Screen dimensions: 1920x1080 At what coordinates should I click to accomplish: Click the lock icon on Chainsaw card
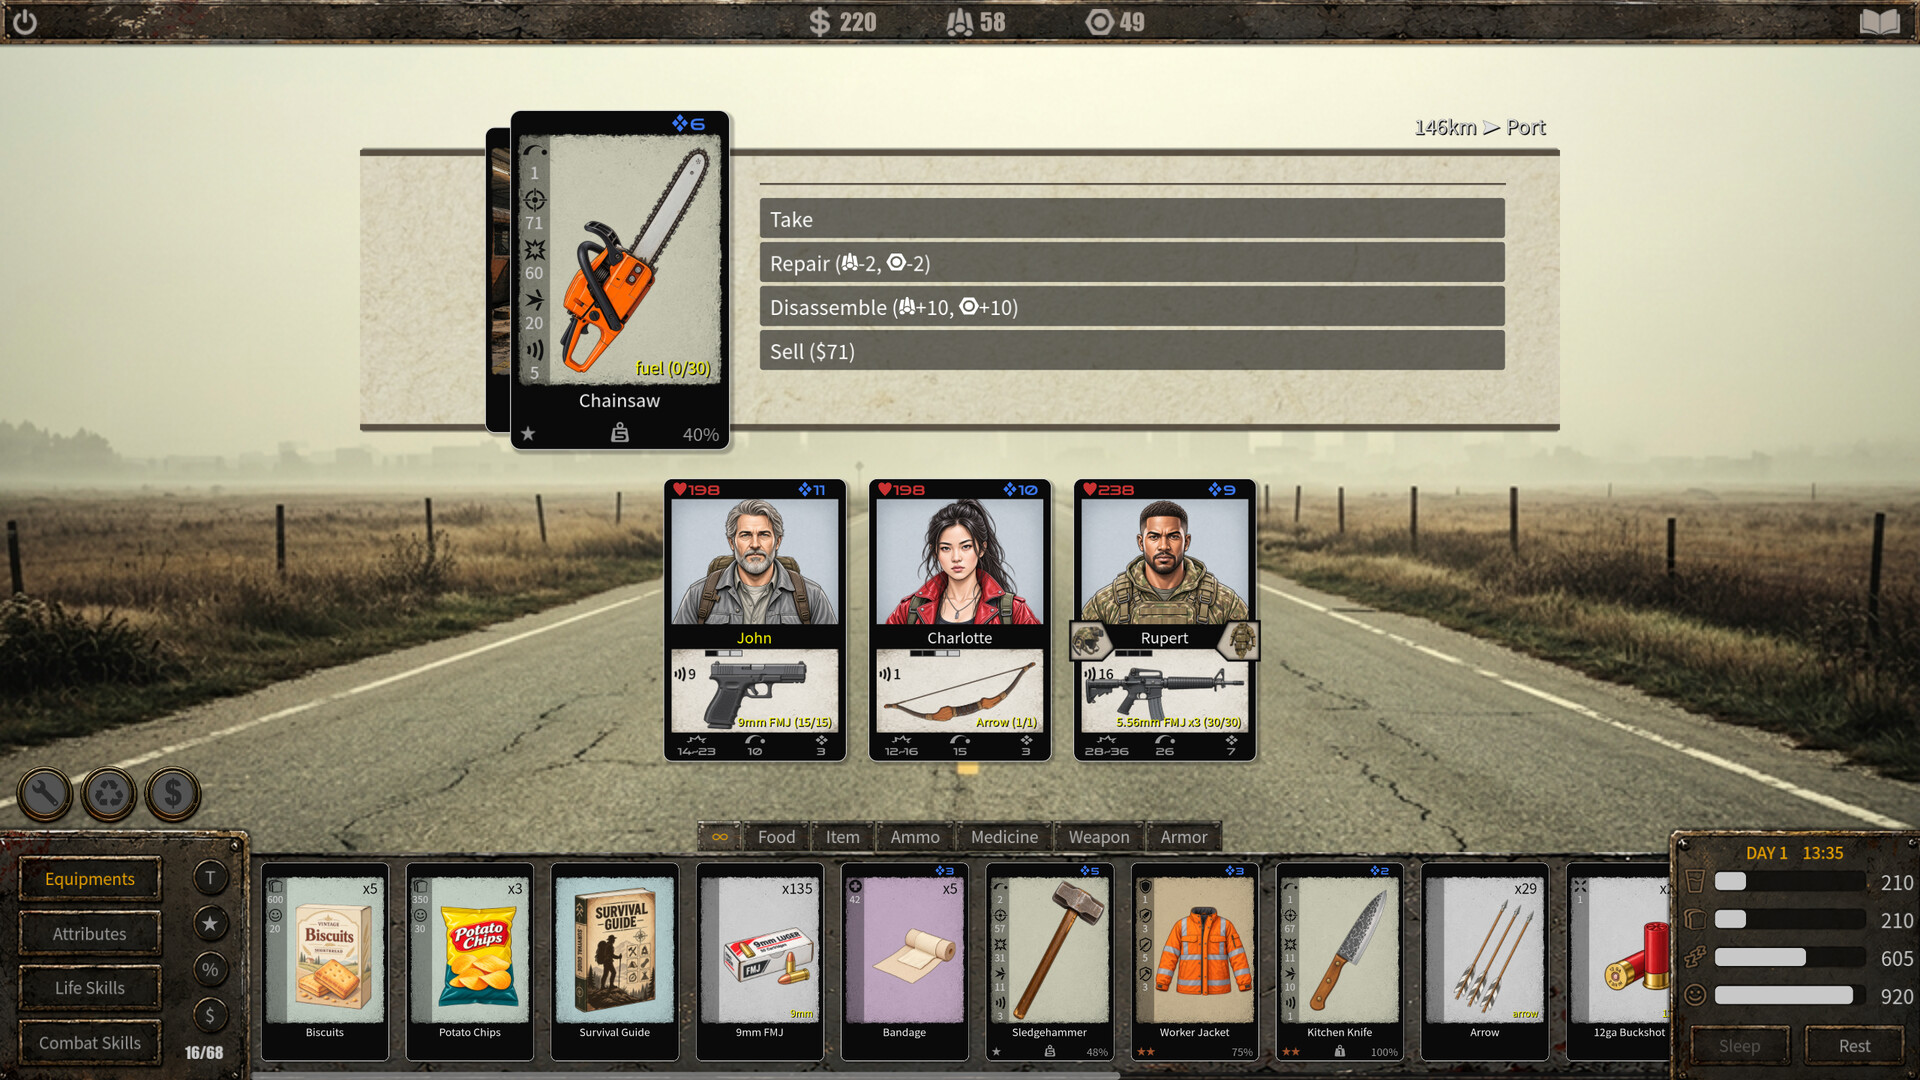[x=620, y=433]
